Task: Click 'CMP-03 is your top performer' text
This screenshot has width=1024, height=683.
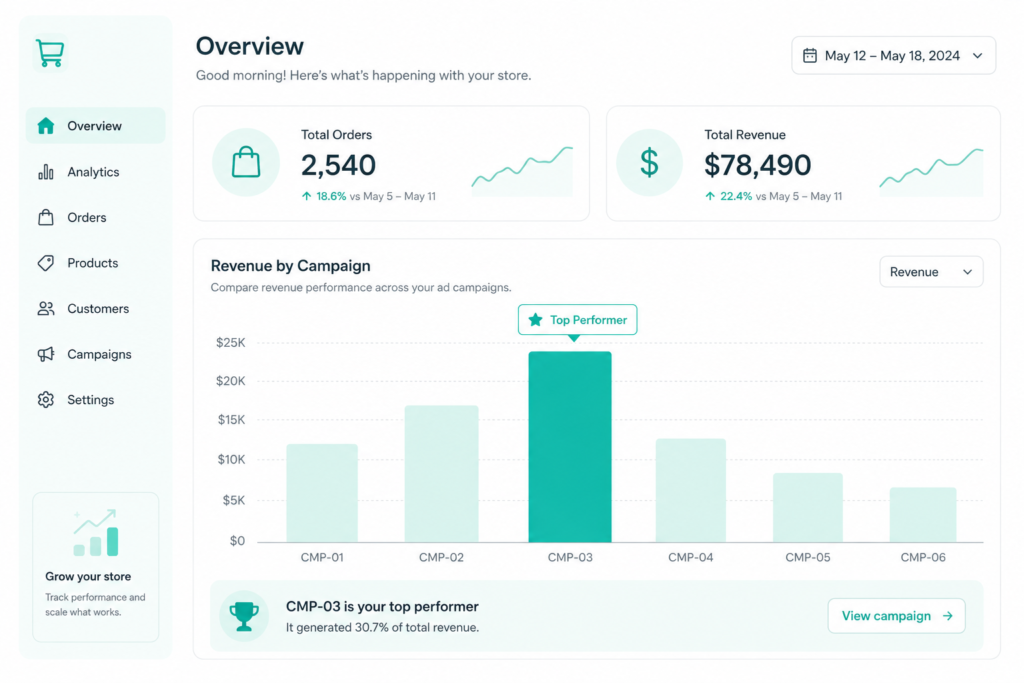Action: (x=382, y=606)
